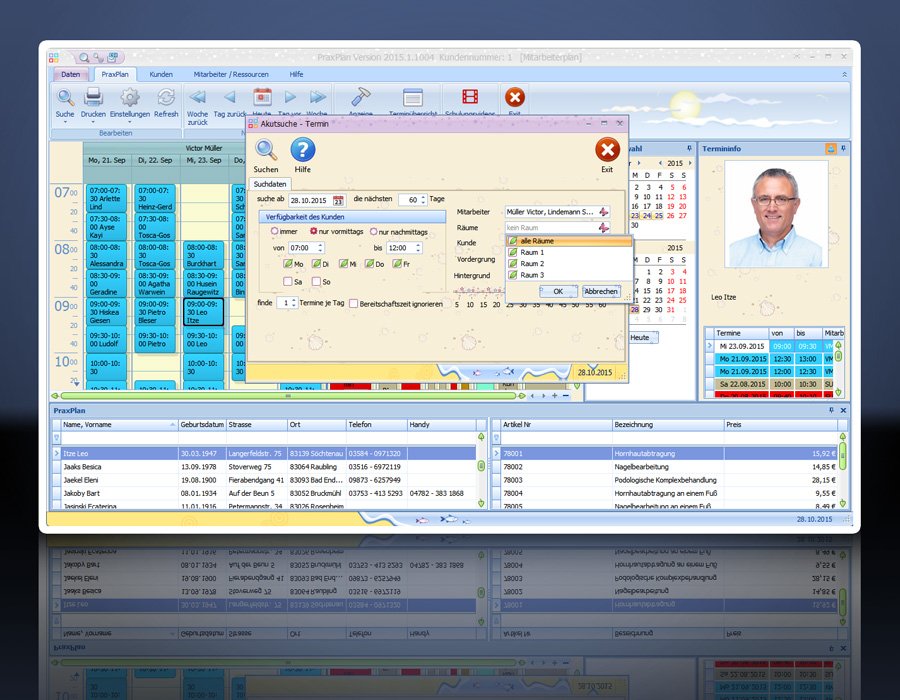Open the Räume dropdown
Screen dimensions: 900x700
coord(603,228)
